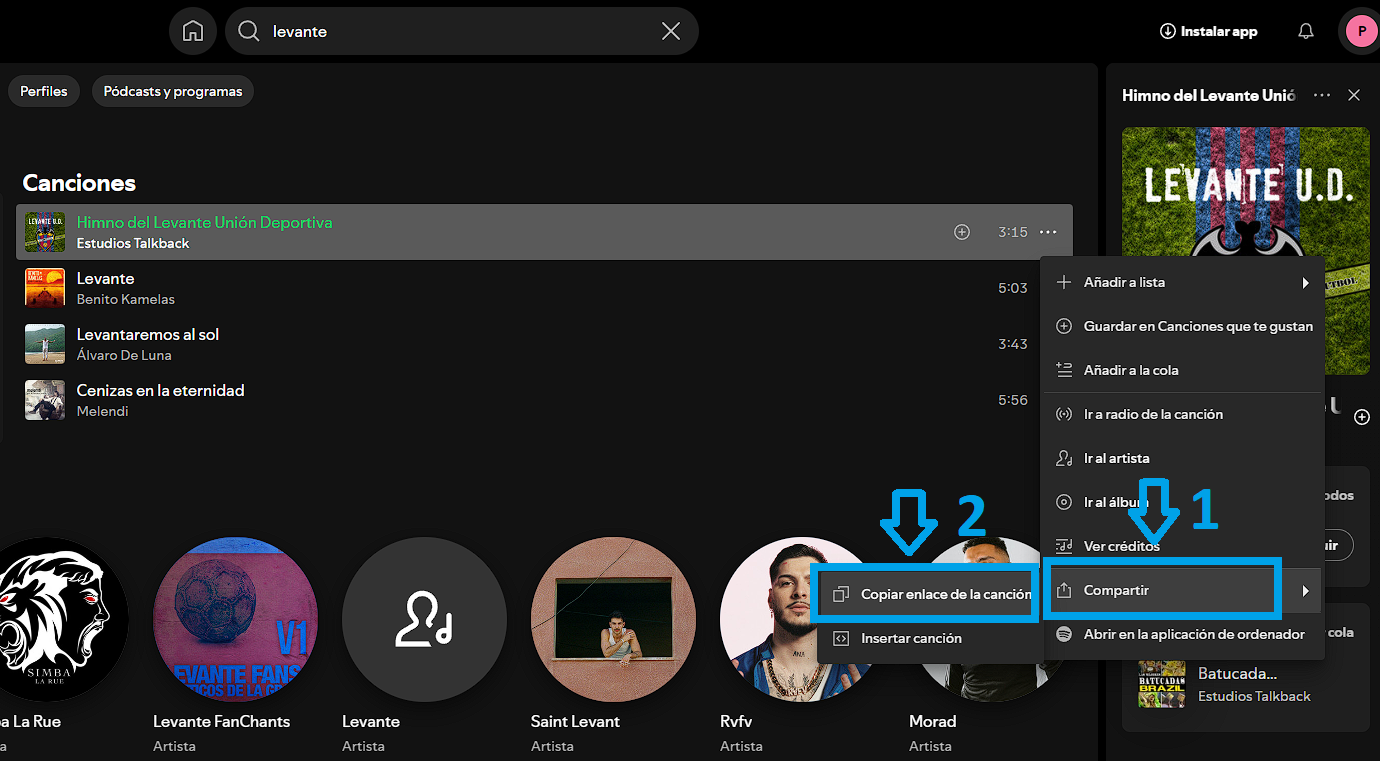
Task: Open the profile menu avatar
Action: (1360, 31)
